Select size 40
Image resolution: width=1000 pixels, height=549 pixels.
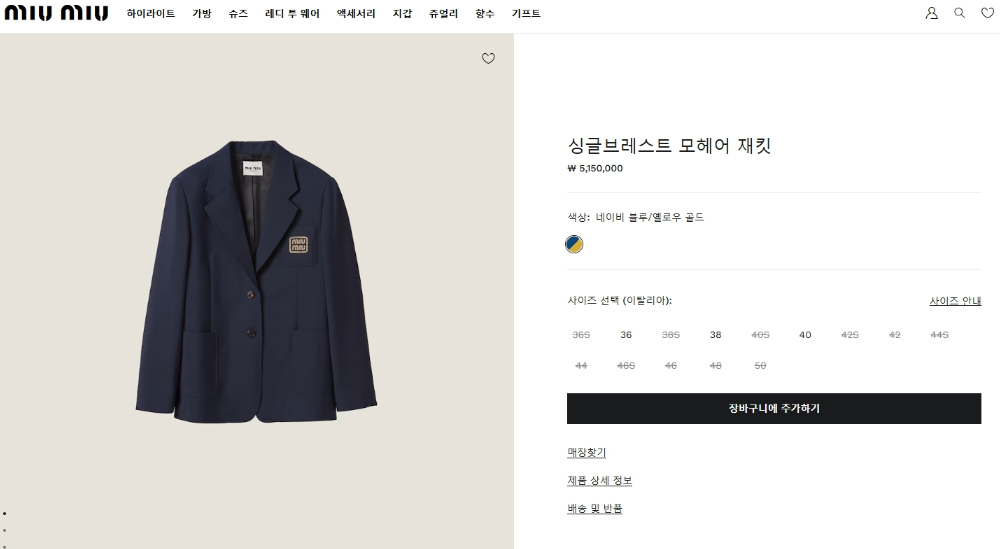805,335
